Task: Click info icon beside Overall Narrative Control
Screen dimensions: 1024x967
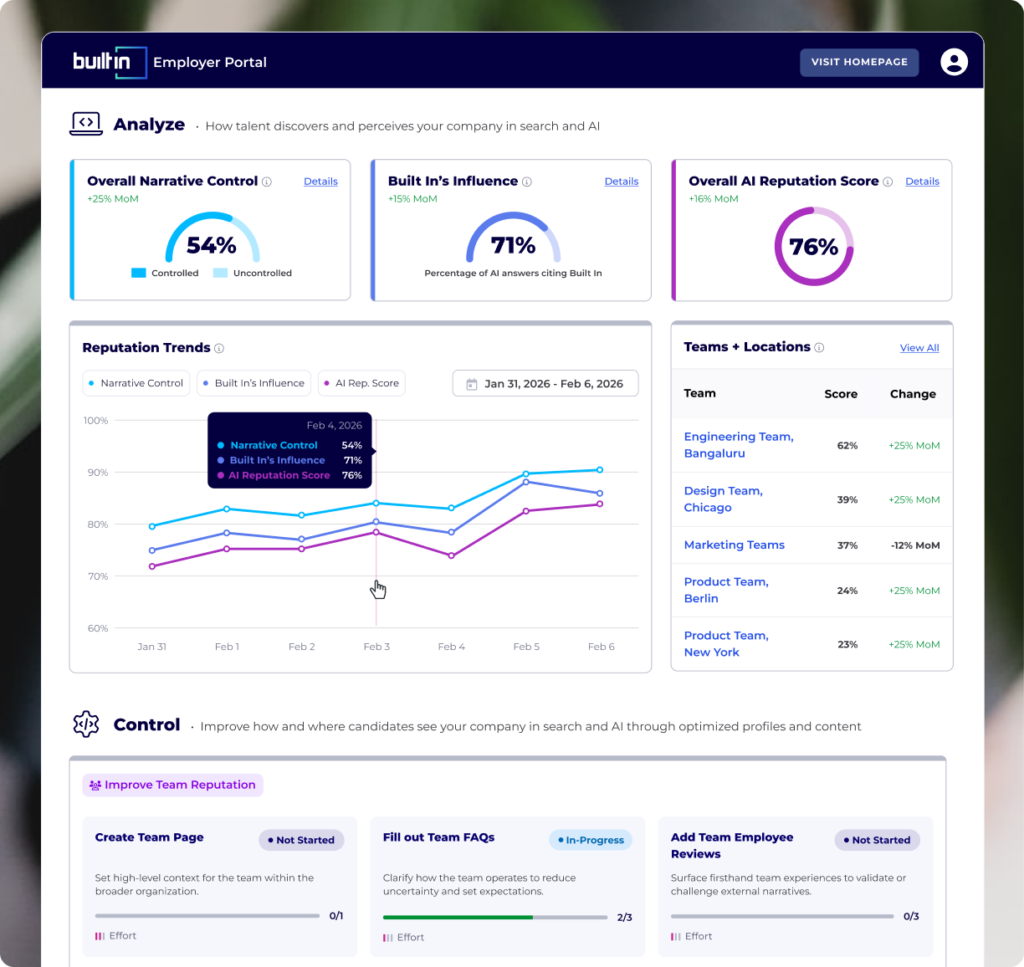Action: [x=267, y=182]
